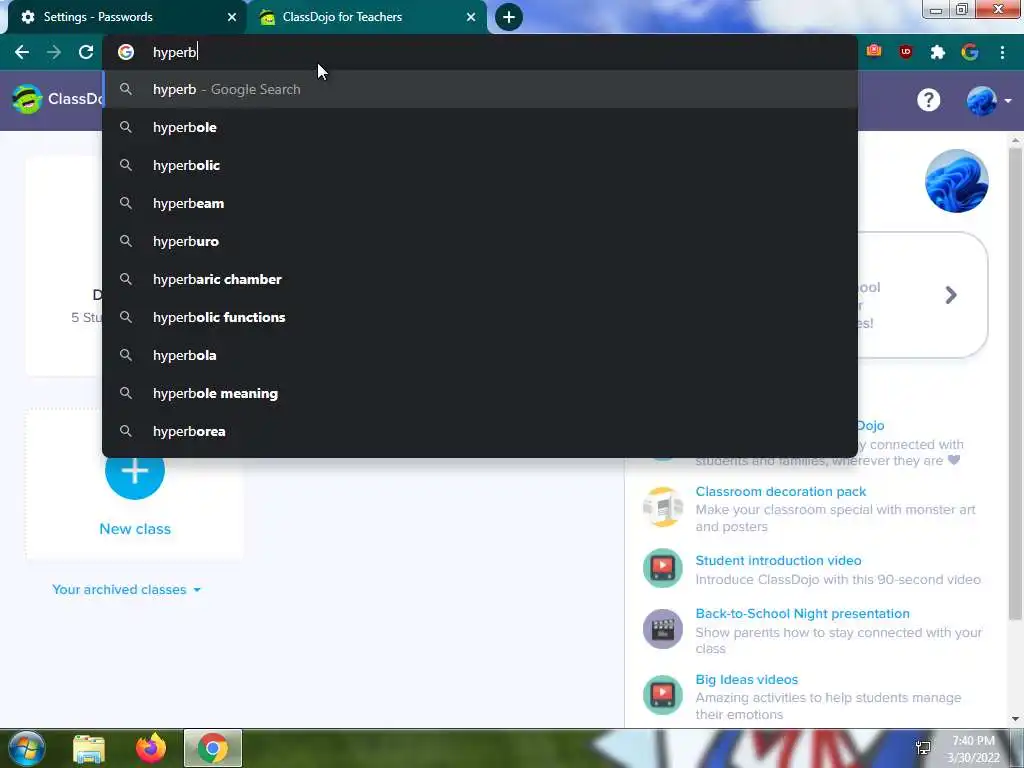Open 'Classroom decoration pack' link

[x=780, y=491]
